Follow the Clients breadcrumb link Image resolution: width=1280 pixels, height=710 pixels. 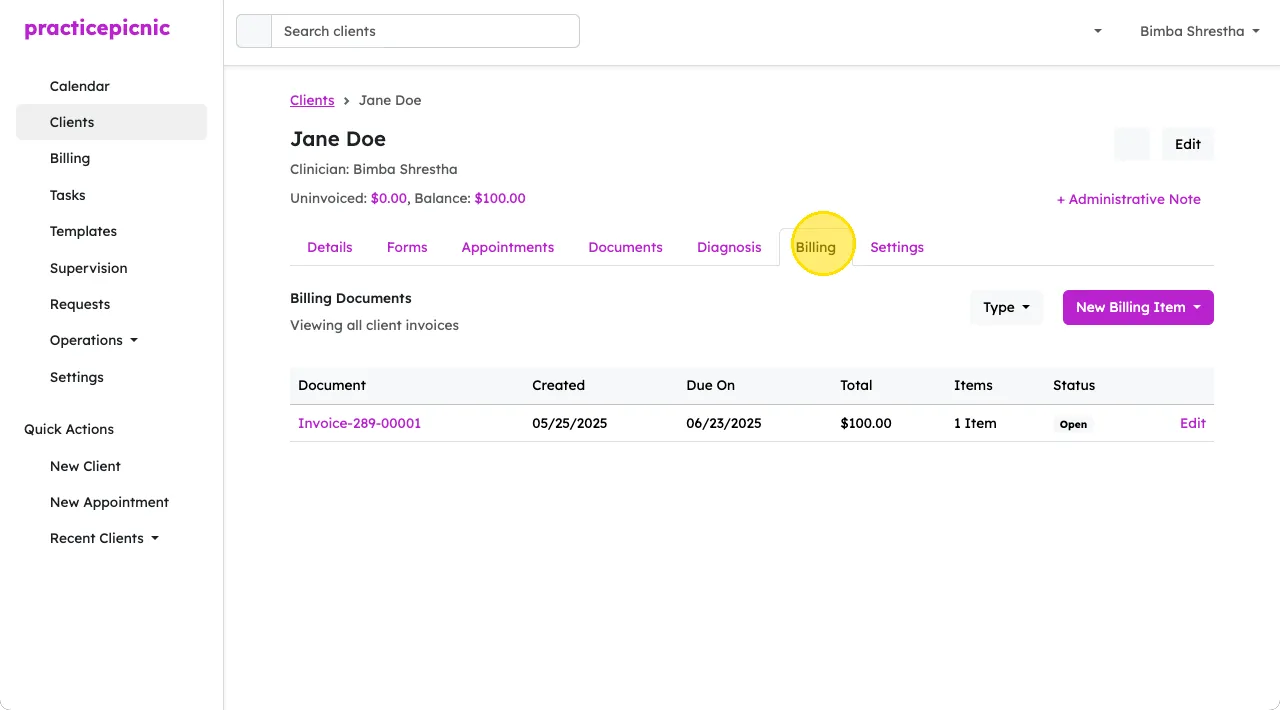pyautogui.click(x=312, y=100)
